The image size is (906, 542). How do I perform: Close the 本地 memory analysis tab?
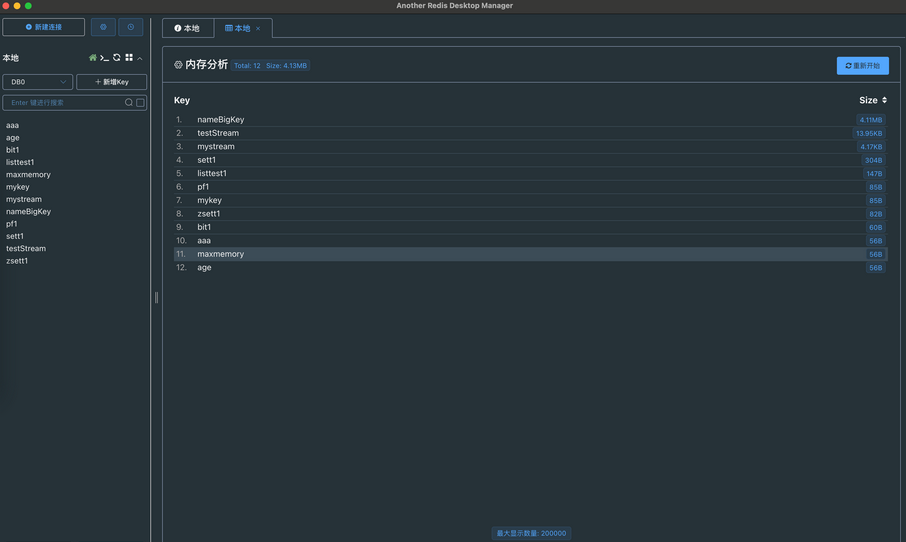(x=258, y=29)
